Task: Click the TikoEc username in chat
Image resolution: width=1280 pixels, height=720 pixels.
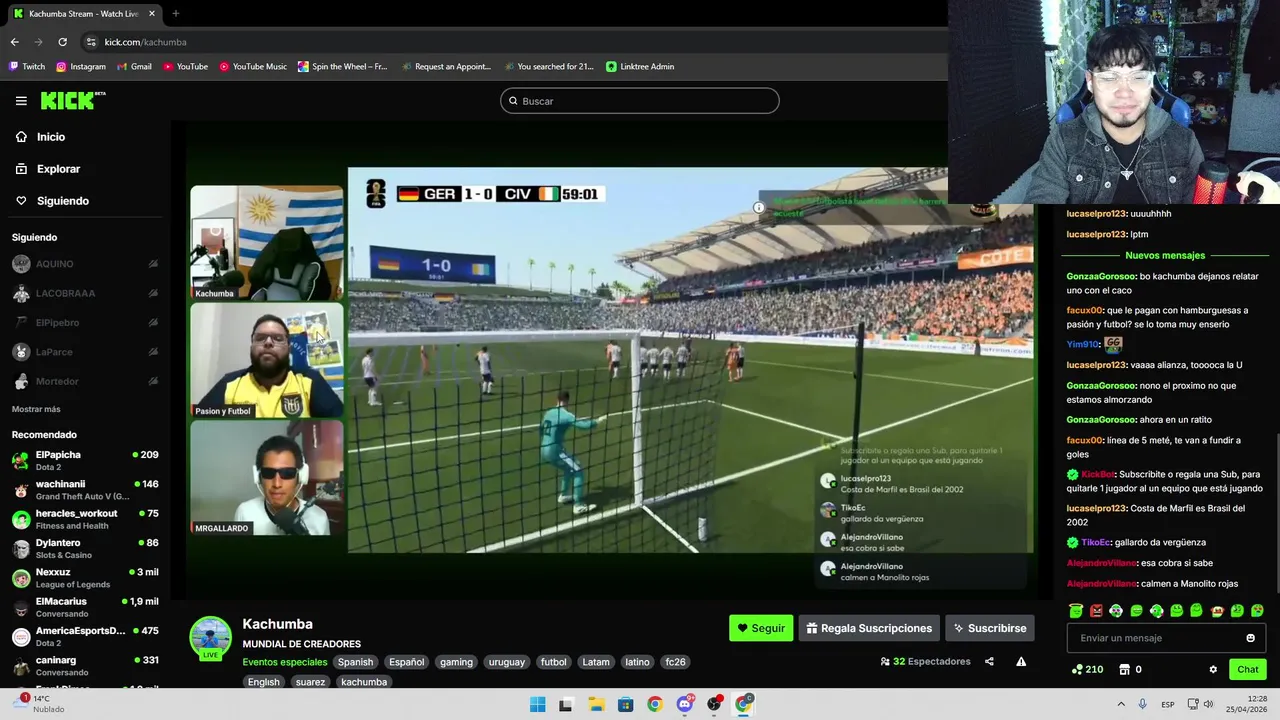Action: coord(1095,543)
